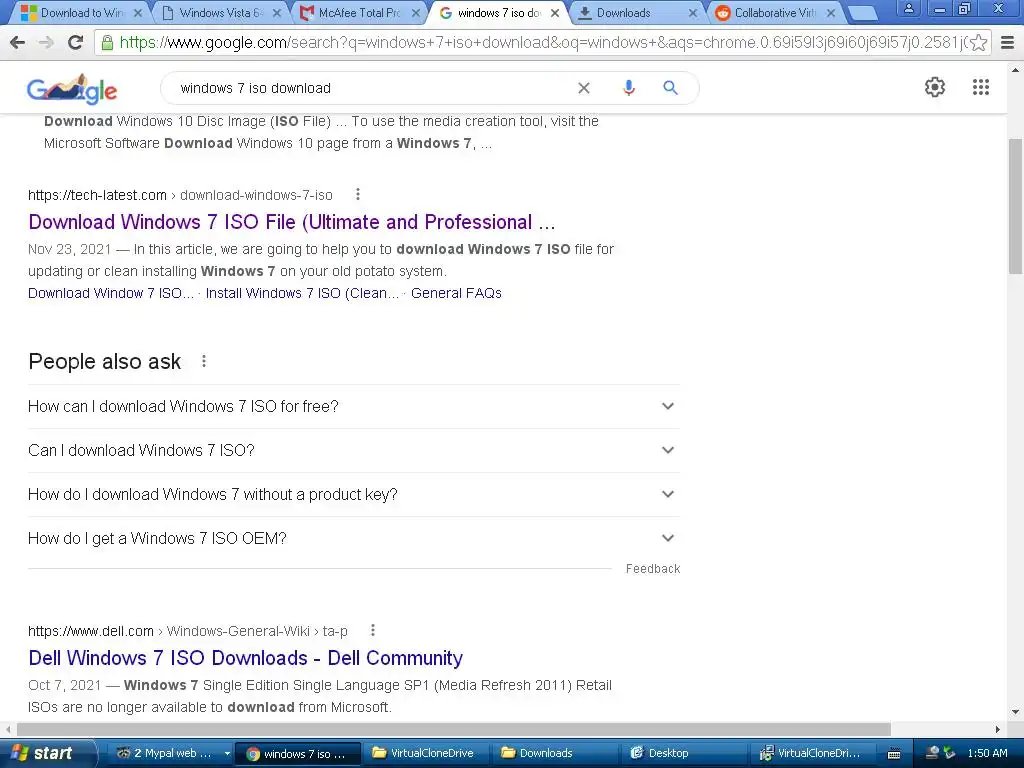Reload the page with the refresh icon

76,42
